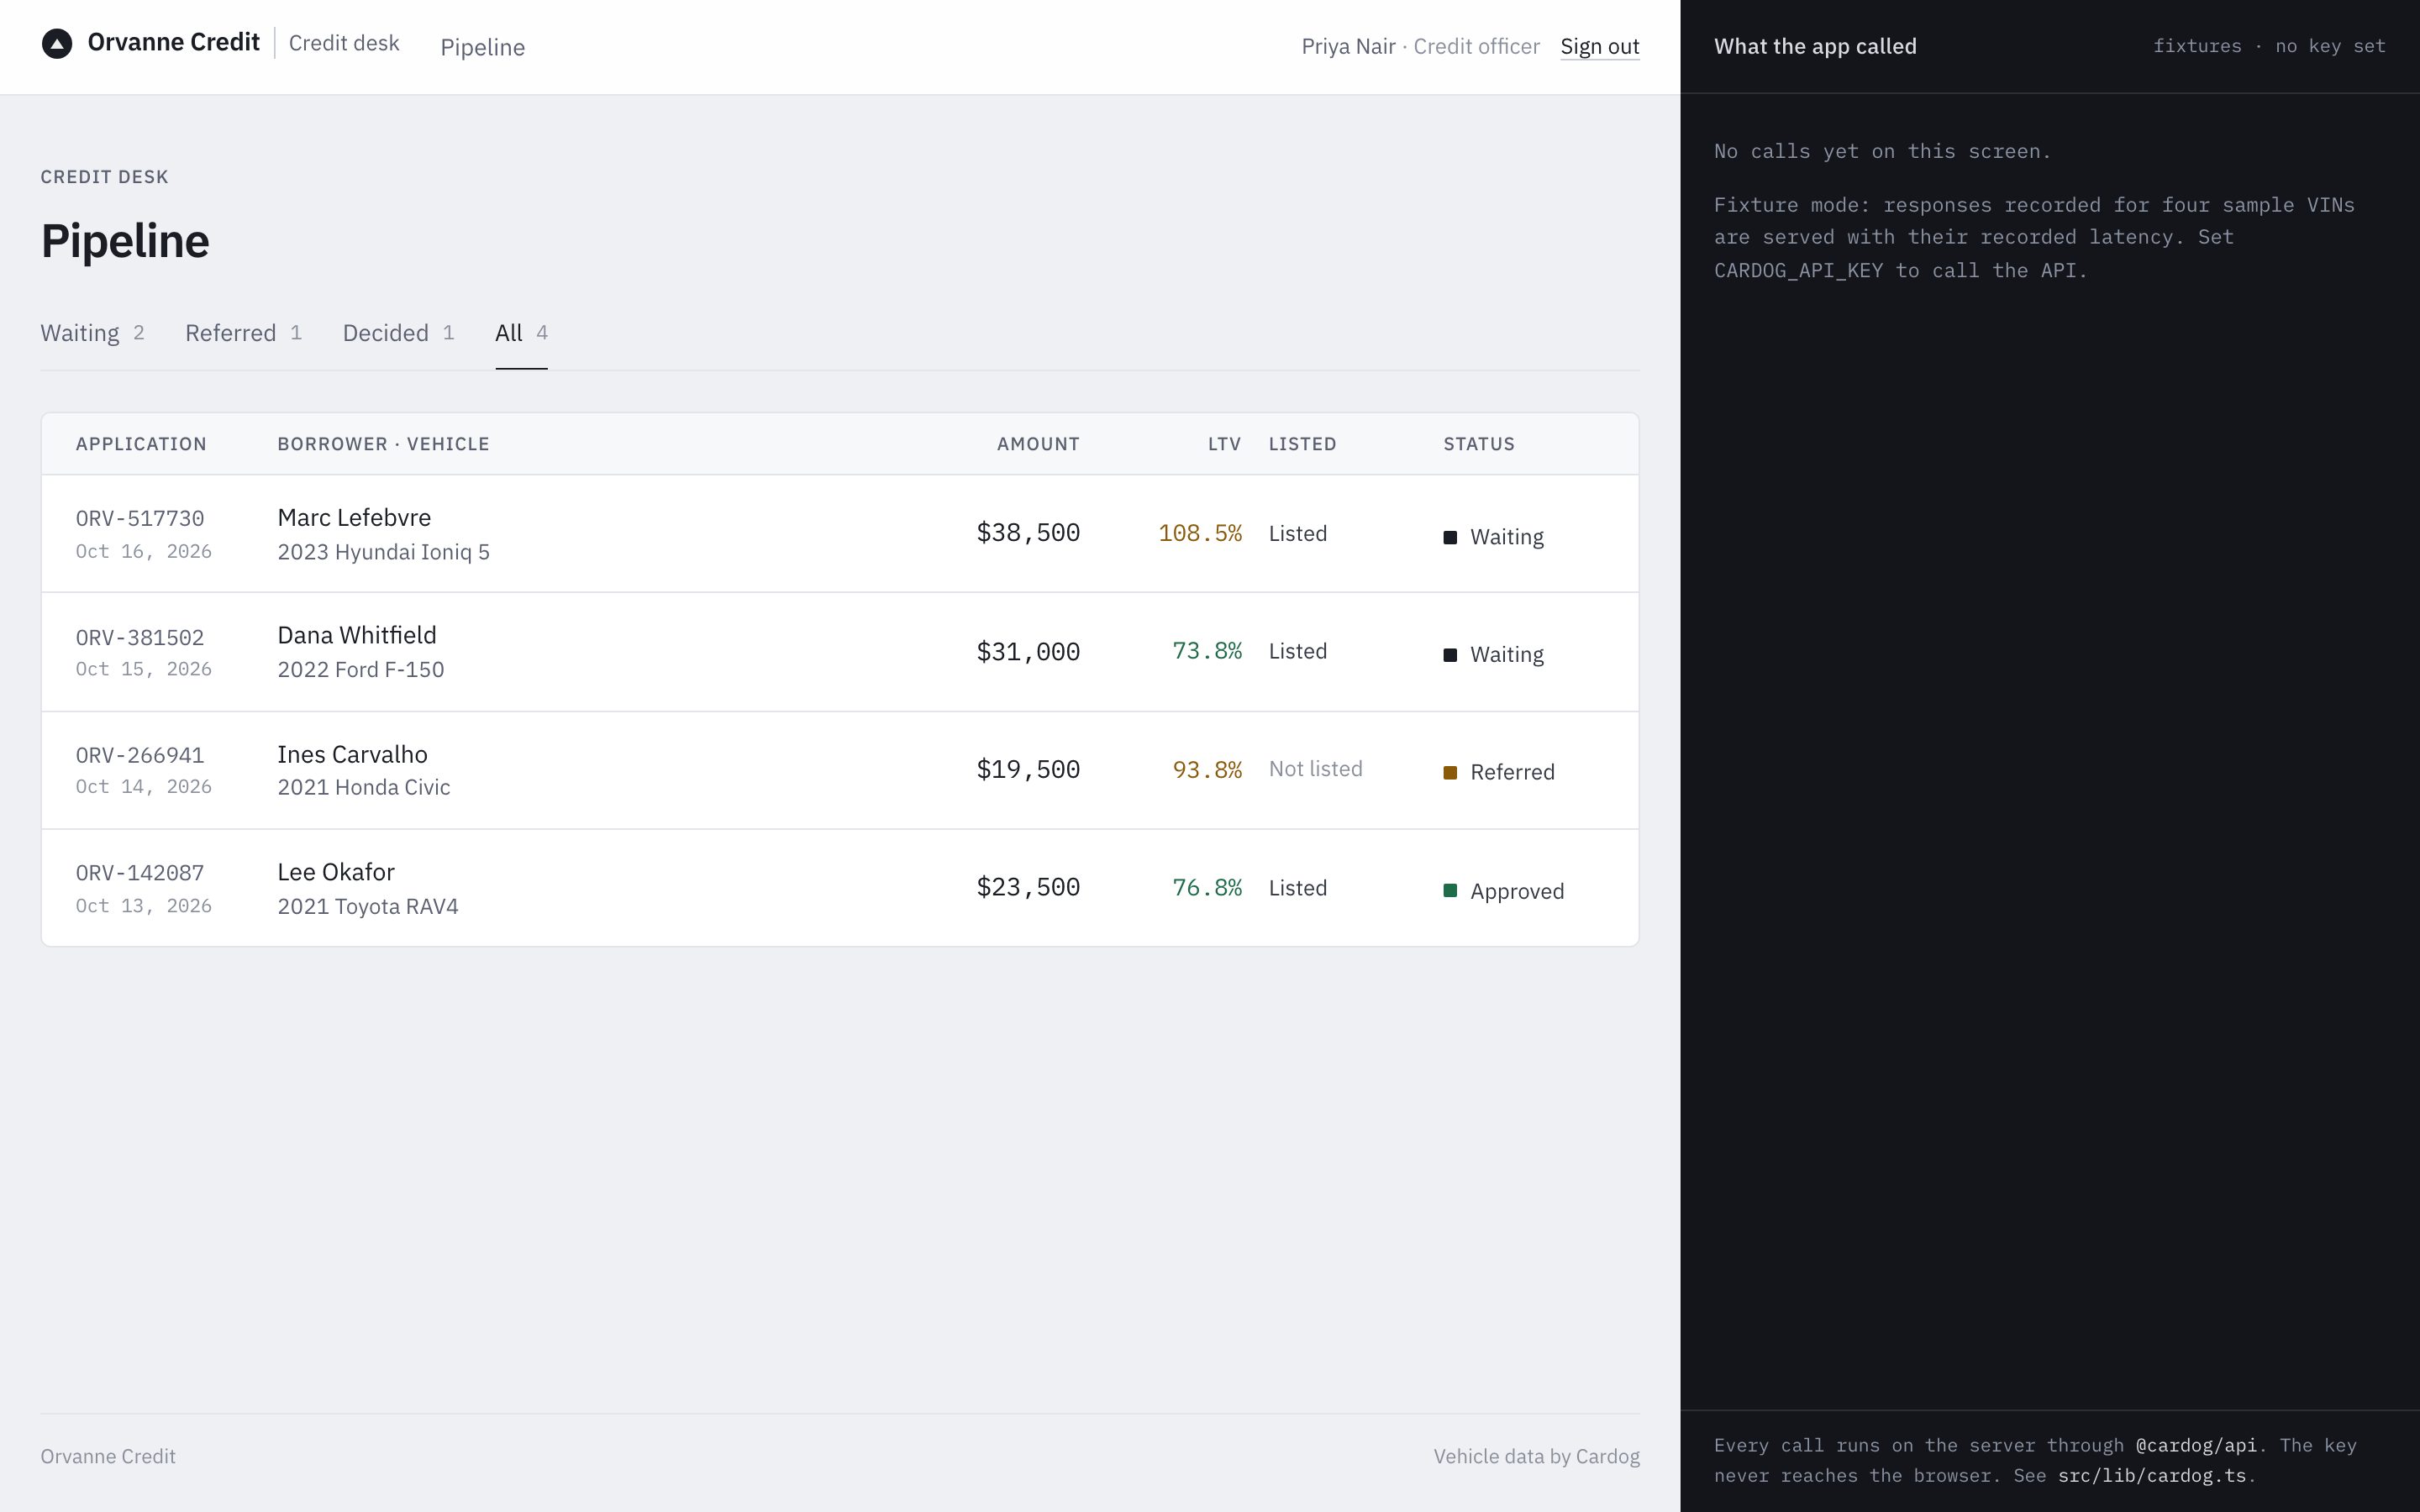The image size is (2420, 1512).
Task: Click the $38,500 amount cell
Action: click(1028, 533)
